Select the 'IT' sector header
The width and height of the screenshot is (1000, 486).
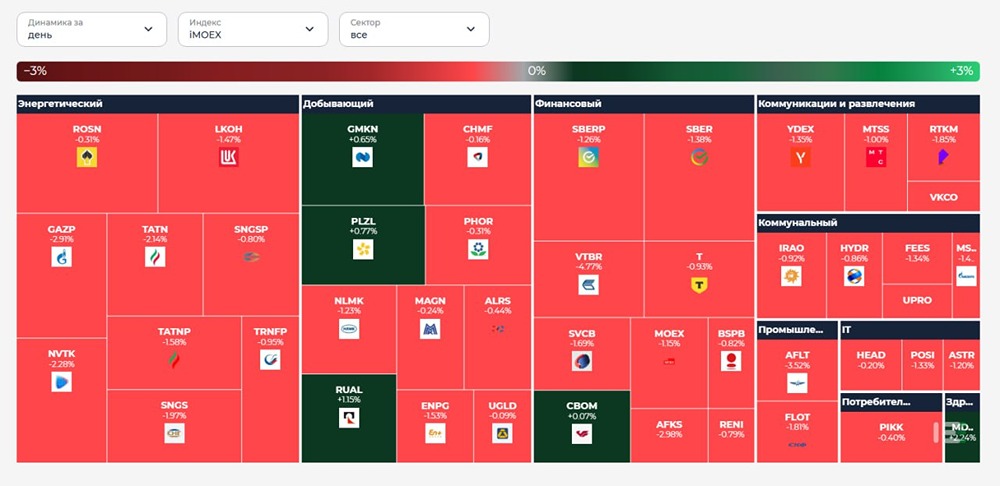pos(909,330)
